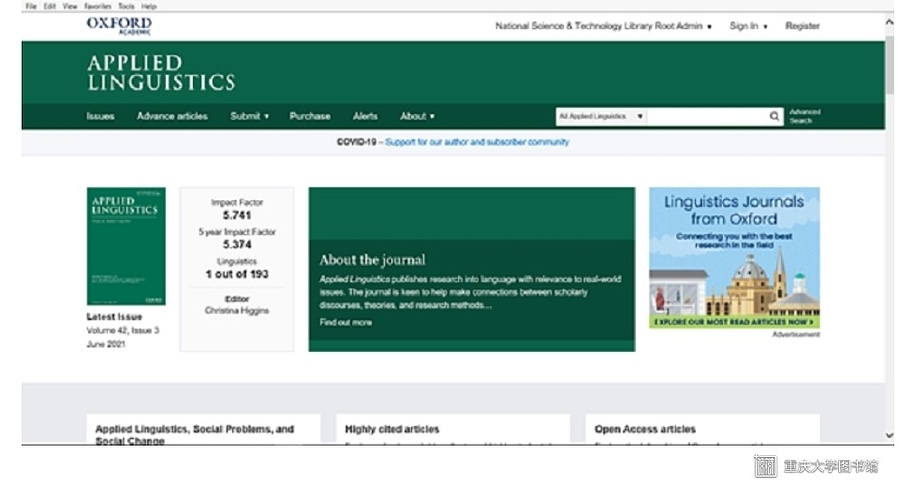Expand National Science & Technology Library account menu
This screenshot has width=900, height=499.
(x=603, y=26)
